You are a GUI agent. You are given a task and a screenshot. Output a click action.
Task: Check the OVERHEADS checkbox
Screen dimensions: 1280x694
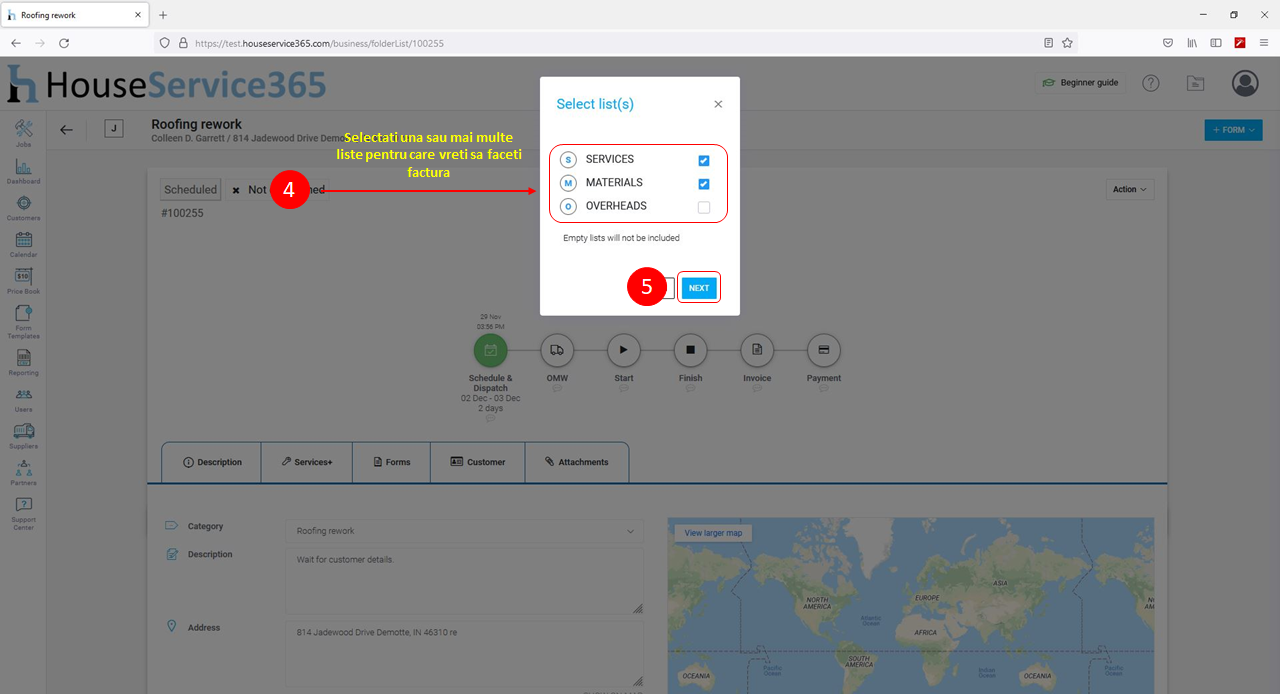[x=704, y=207]
